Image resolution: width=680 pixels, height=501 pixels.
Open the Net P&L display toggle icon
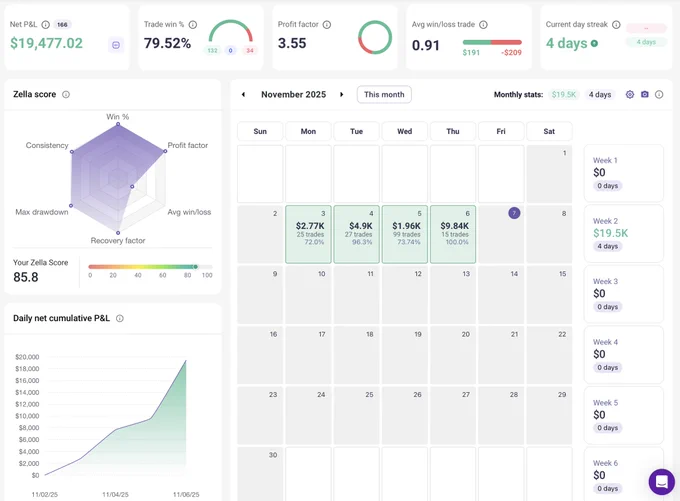pyautogui.click(x=116, y=45)
